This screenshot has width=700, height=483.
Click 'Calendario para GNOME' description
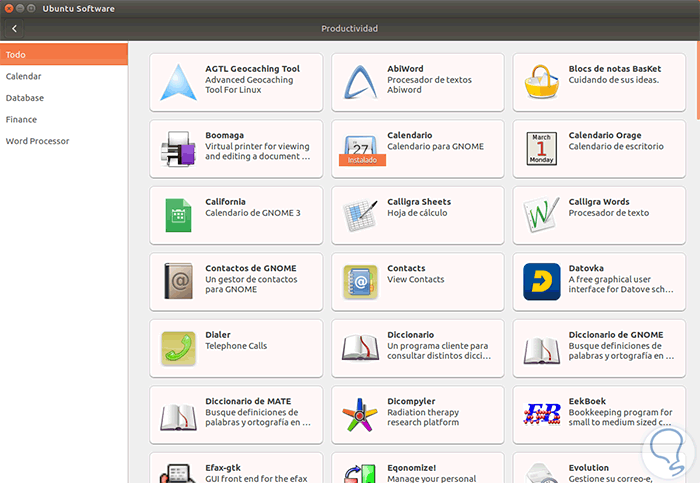pyautogui.click(x=435, y=146)
